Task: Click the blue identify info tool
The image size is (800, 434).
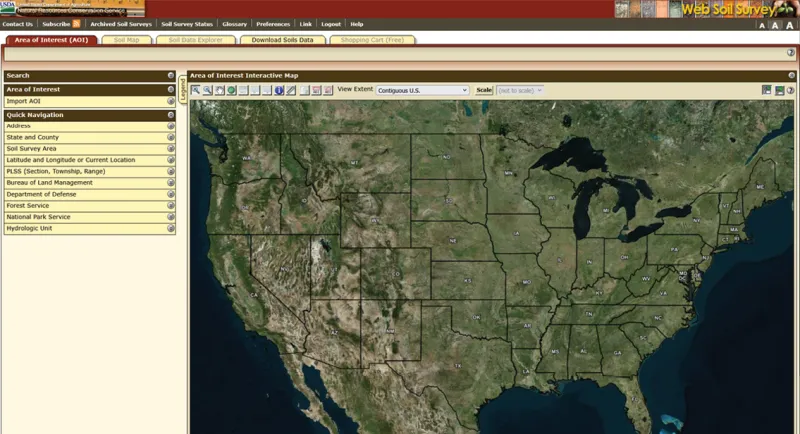Action: (279, 90)
